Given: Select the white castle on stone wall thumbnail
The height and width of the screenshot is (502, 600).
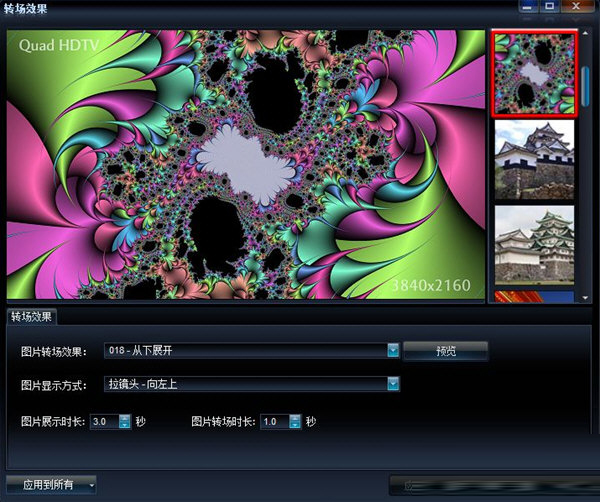Looking at the screenshot, I should tap(534, 160).
